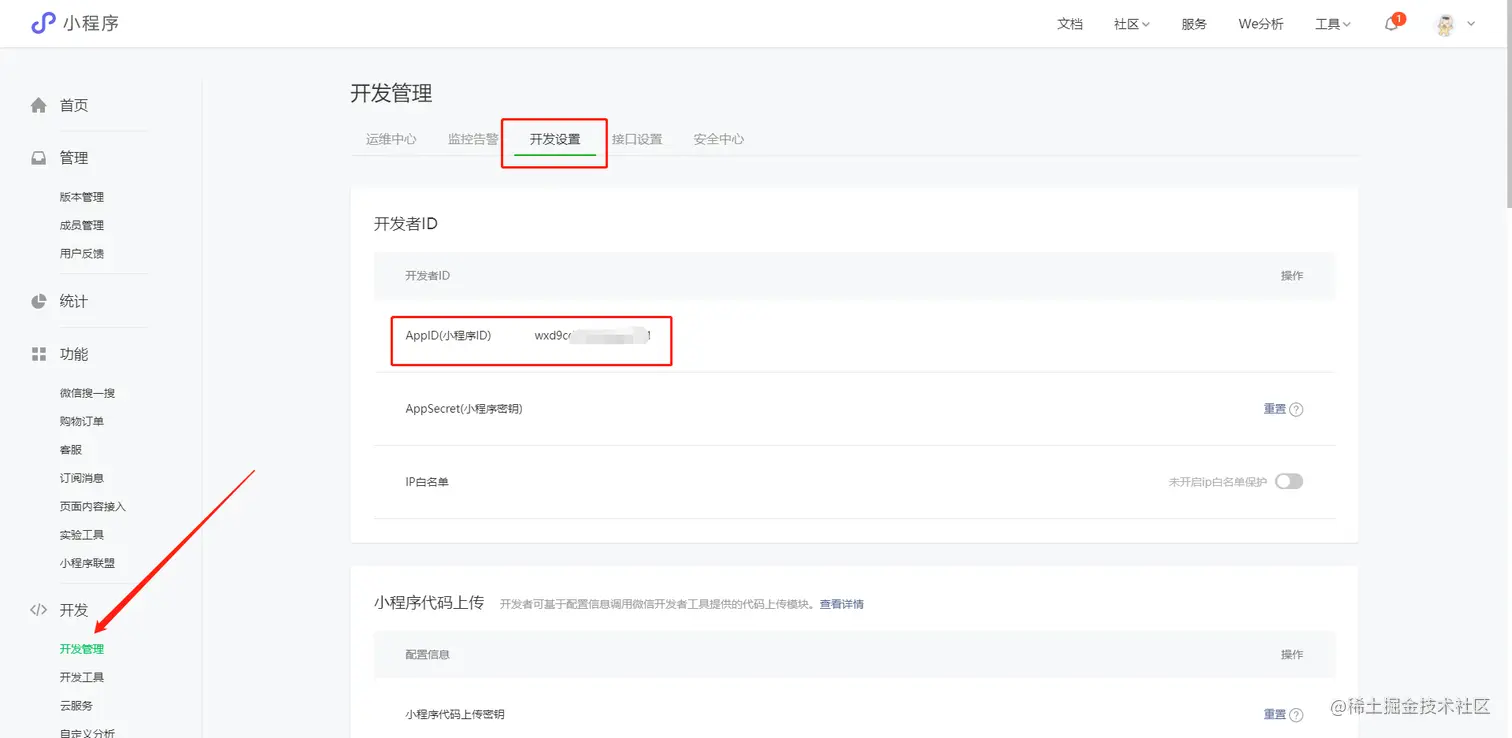Click the 统计 pie chart icon
Screen dimensions: 1512x738
pyautogui.click(x=39, y=301)
